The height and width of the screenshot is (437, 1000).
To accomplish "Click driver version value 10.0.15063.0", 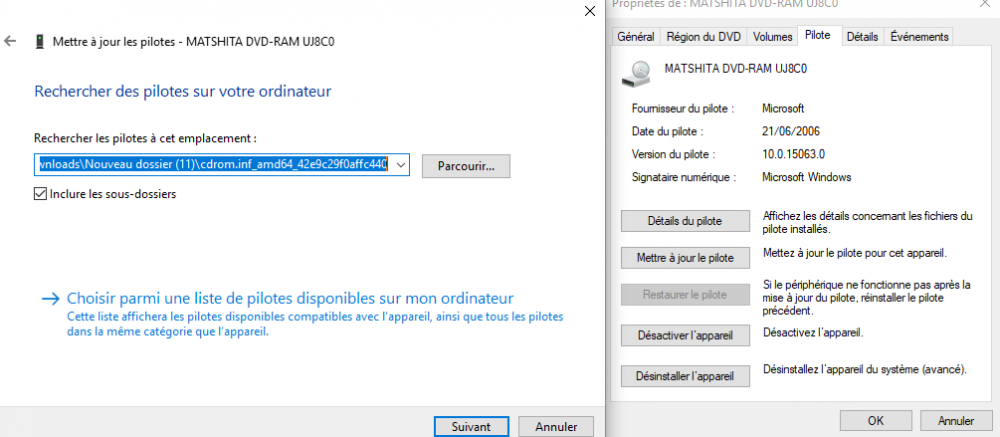I will click(x=793, y=154).
